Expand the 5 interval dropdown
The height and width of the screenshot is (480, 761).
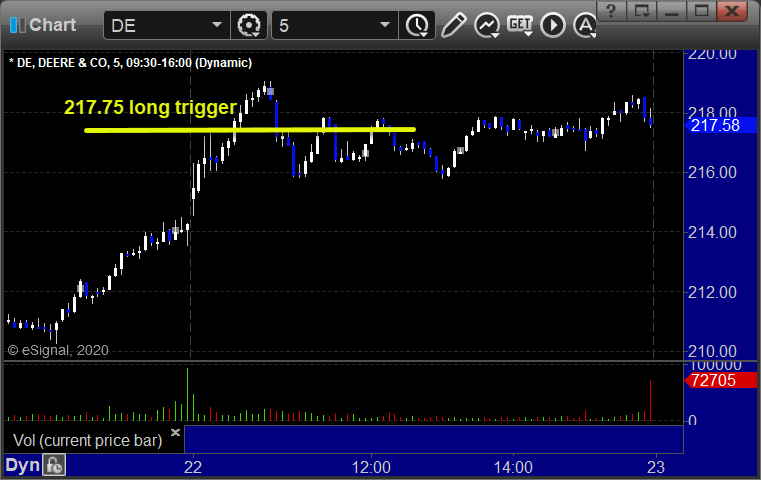coord(384,25)
